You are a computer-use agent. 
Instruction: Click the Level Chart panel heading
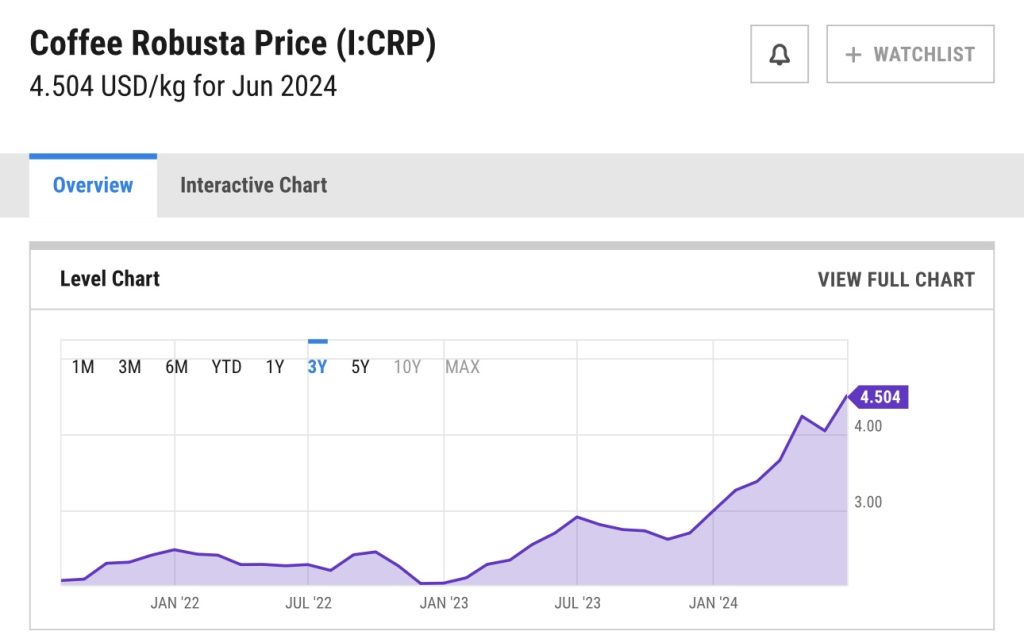click(x=110, y=279)
